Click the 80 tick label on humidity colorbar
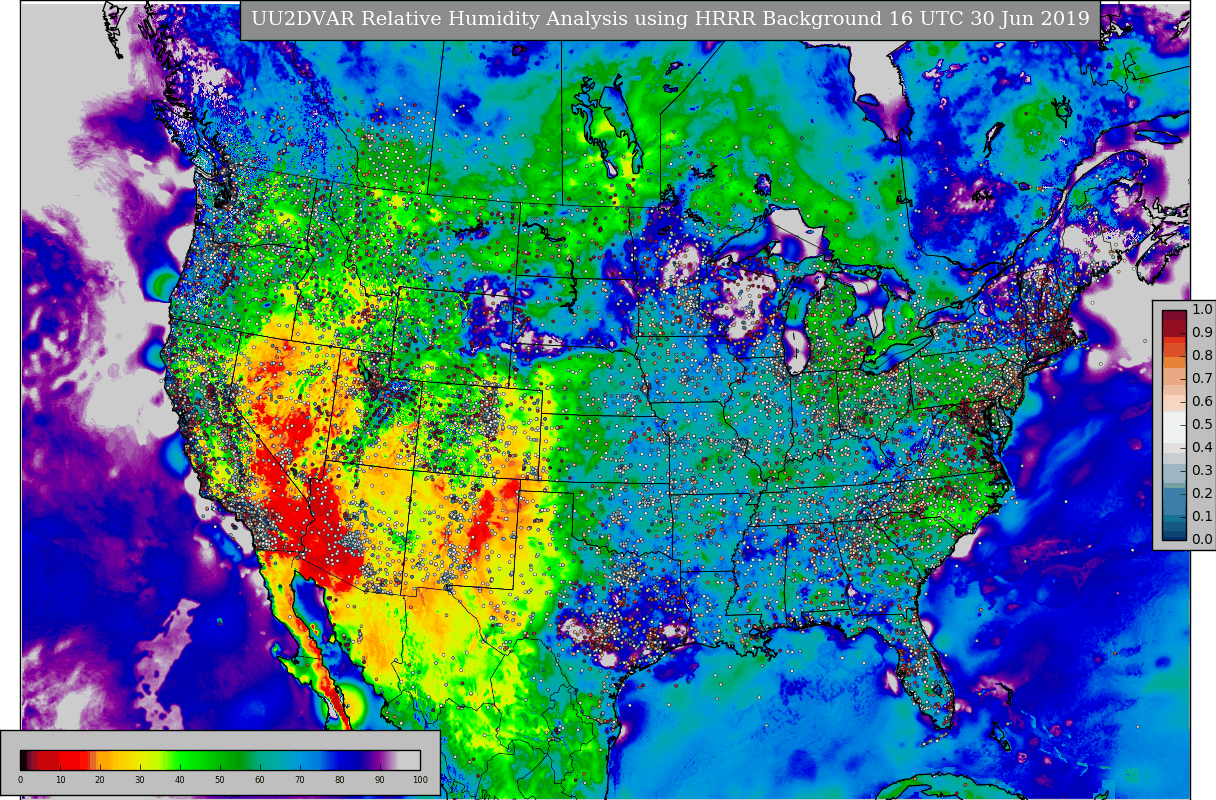This screenshot has width=1216, height=800. point(340,780)
